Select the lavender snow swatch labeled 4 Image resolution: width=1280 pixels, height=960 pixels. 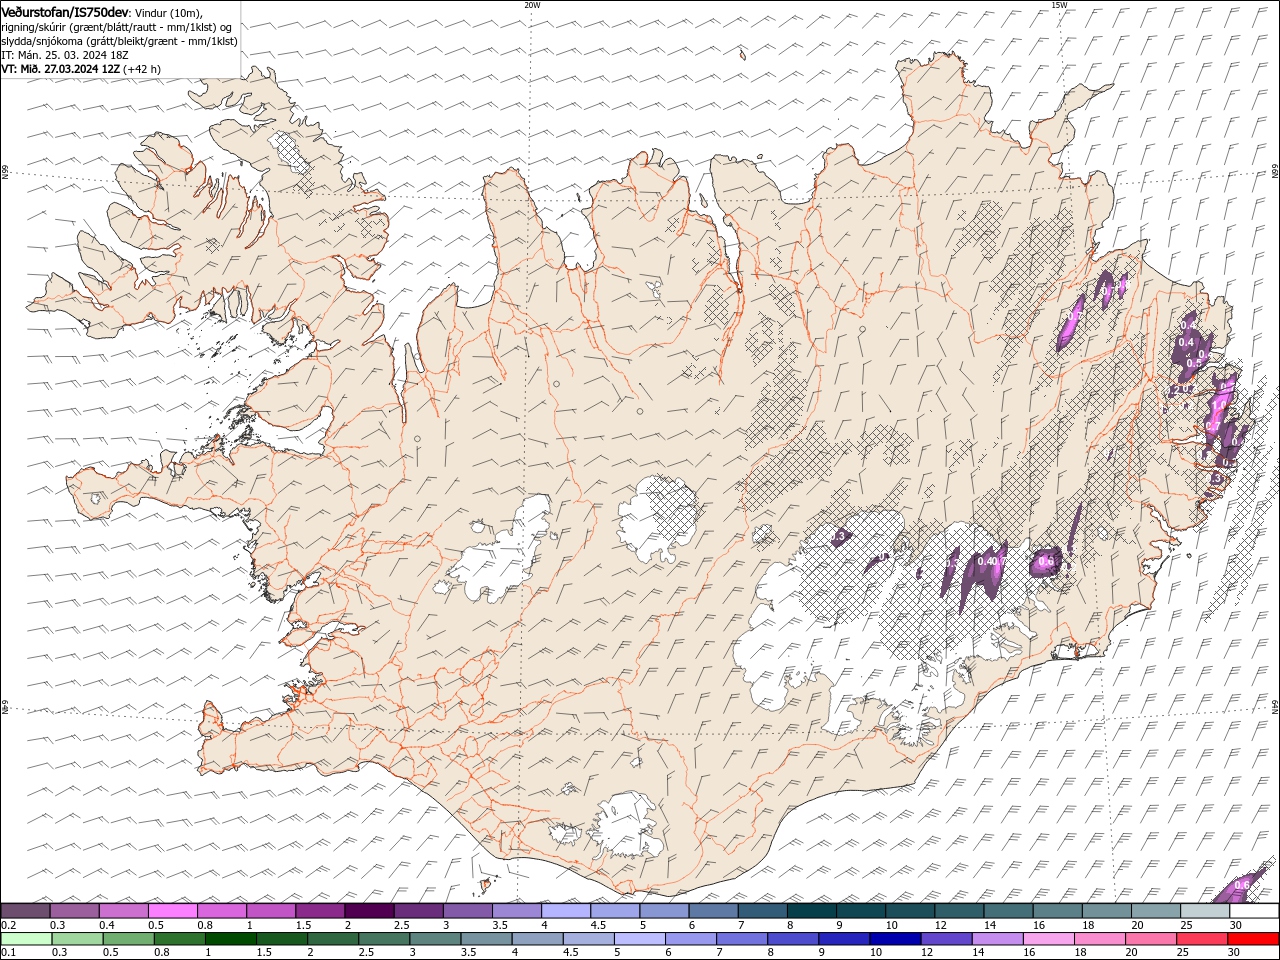tap(566, 911)
